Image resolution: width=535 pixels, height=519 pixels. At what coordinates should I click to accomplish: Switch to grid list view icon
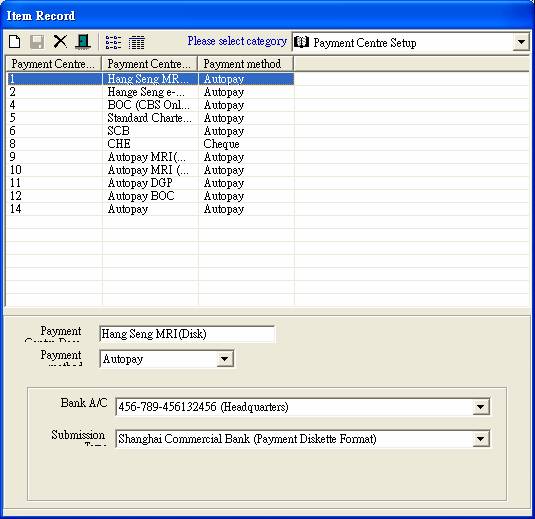tap(136, 43)
